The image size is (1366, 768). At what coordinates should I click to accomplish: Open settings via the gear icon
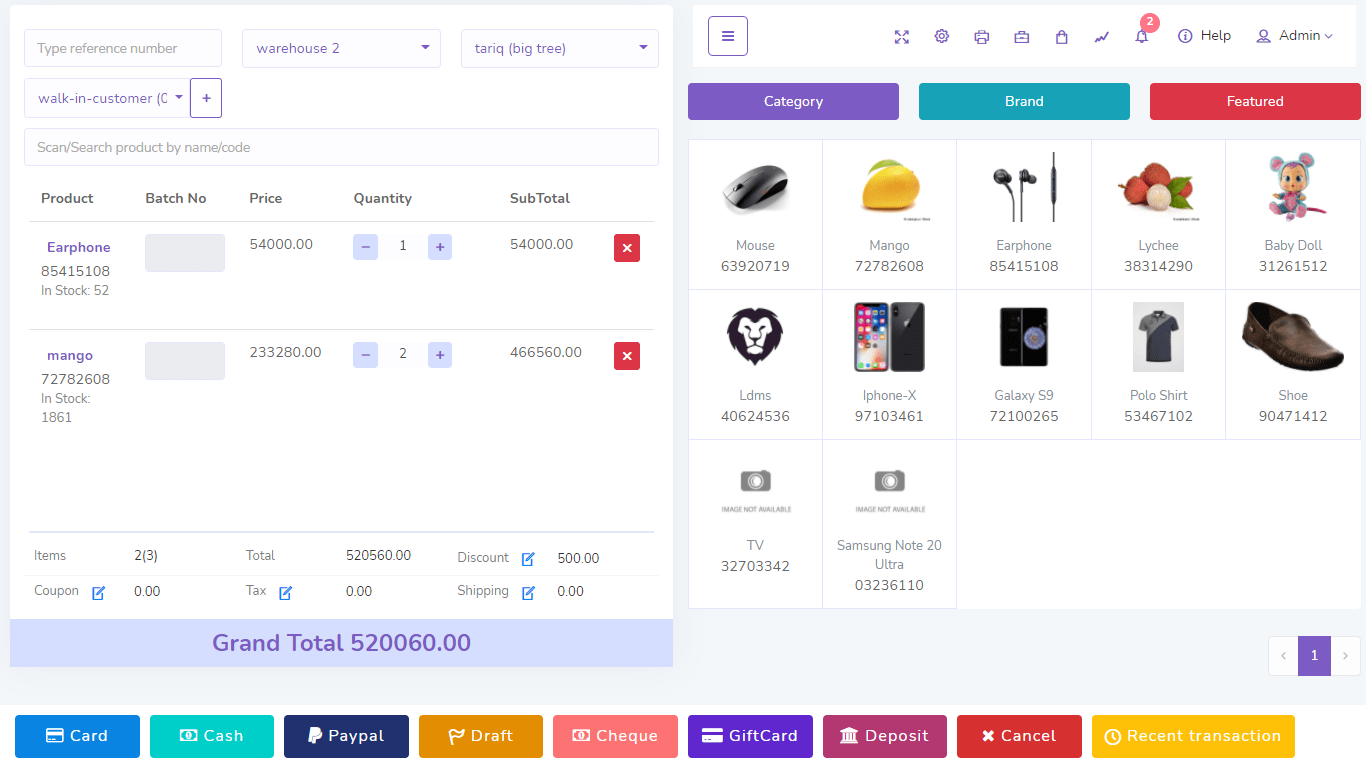[x=941, y=37]
